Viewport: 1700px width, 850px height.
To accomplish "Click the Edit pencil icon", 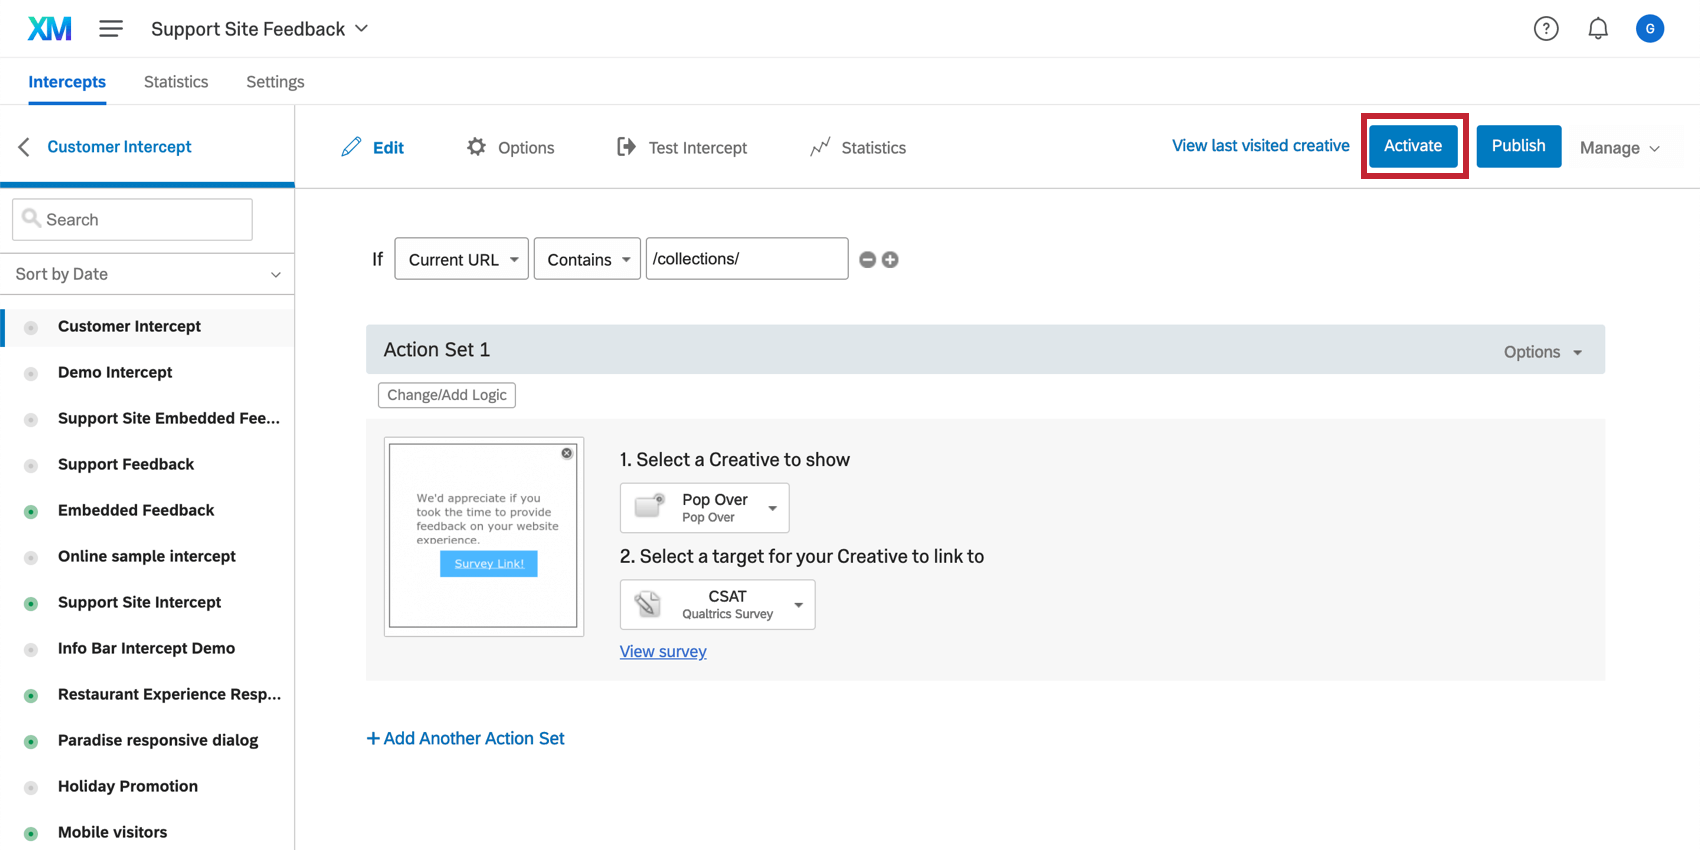I will [x=351, y=147].
